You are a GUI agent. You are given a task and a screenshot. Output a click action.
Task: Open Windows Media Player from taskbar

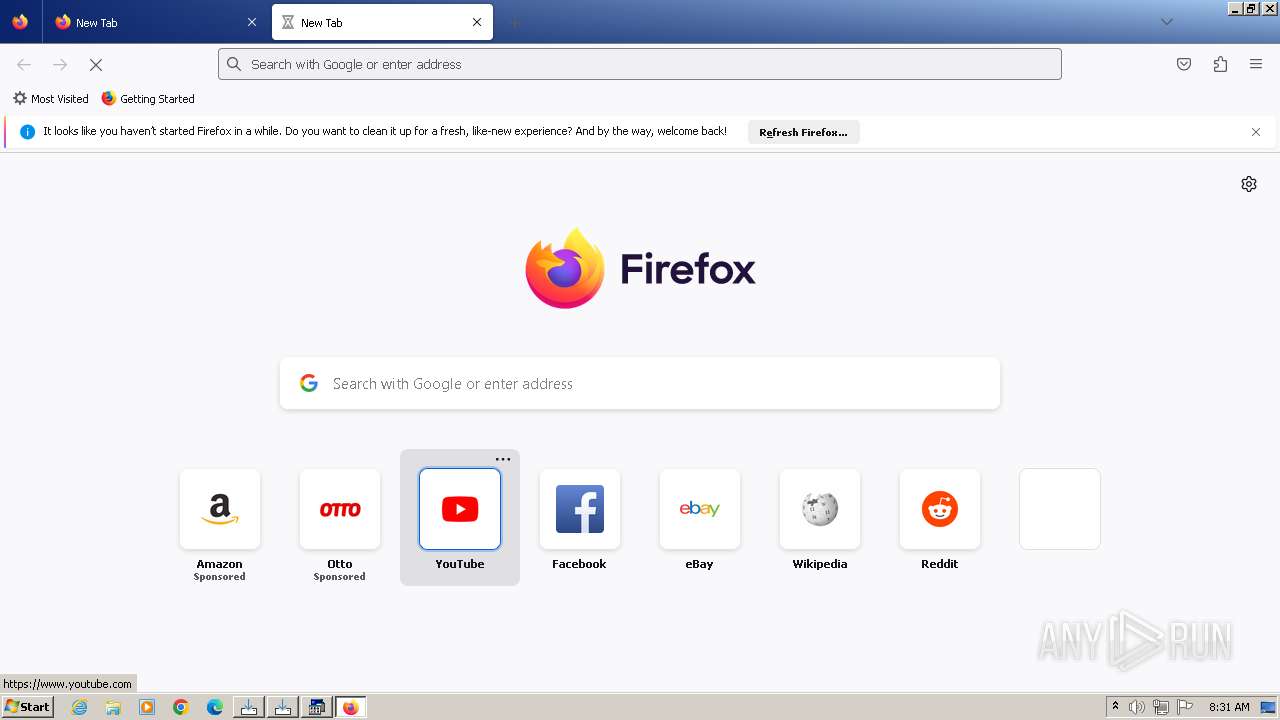147,707
